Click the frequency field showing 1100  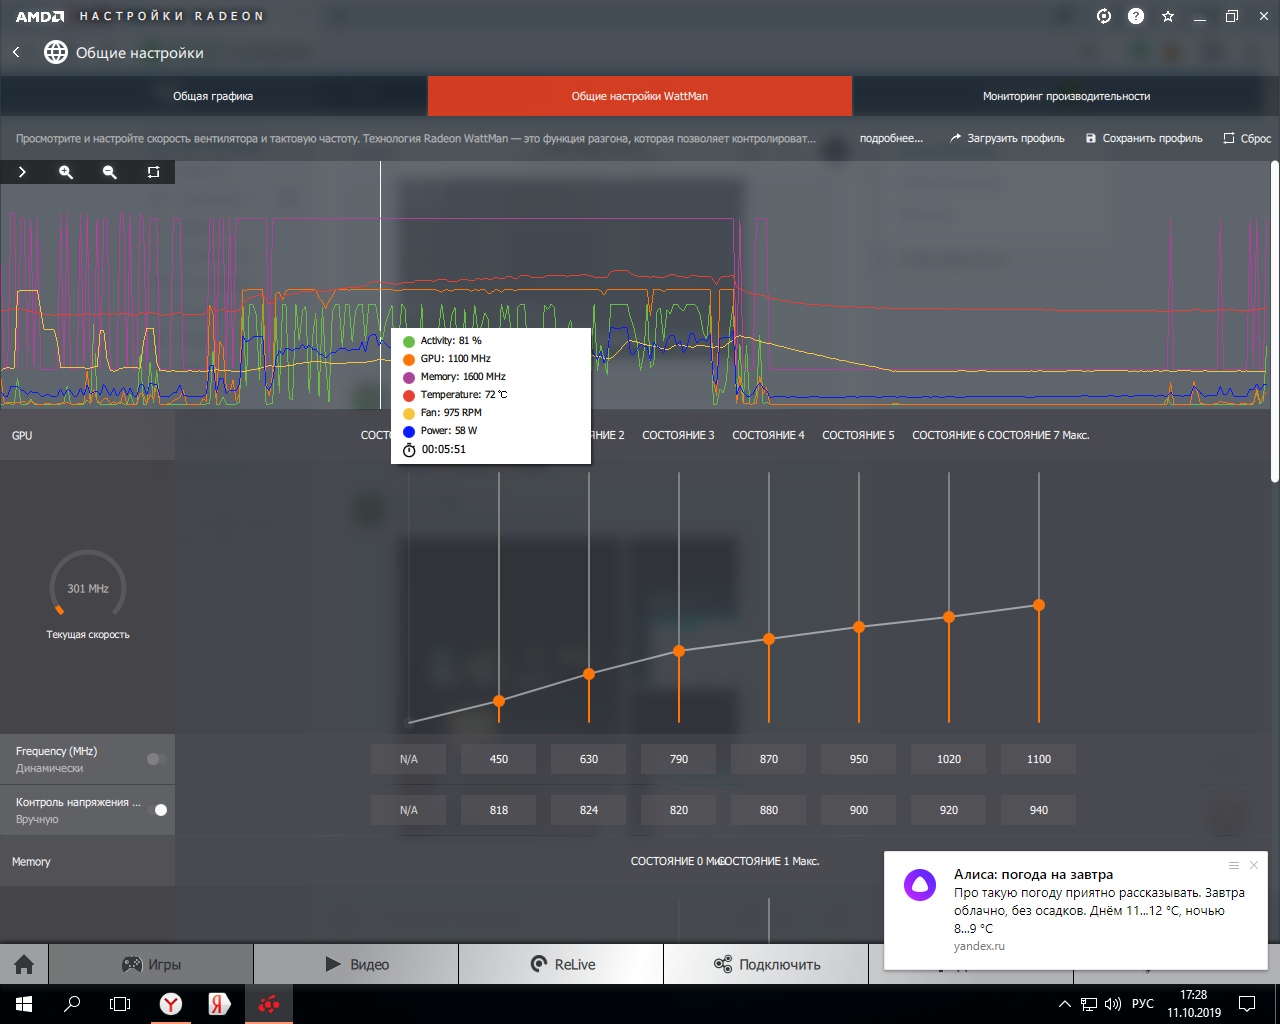(1039, 759)
